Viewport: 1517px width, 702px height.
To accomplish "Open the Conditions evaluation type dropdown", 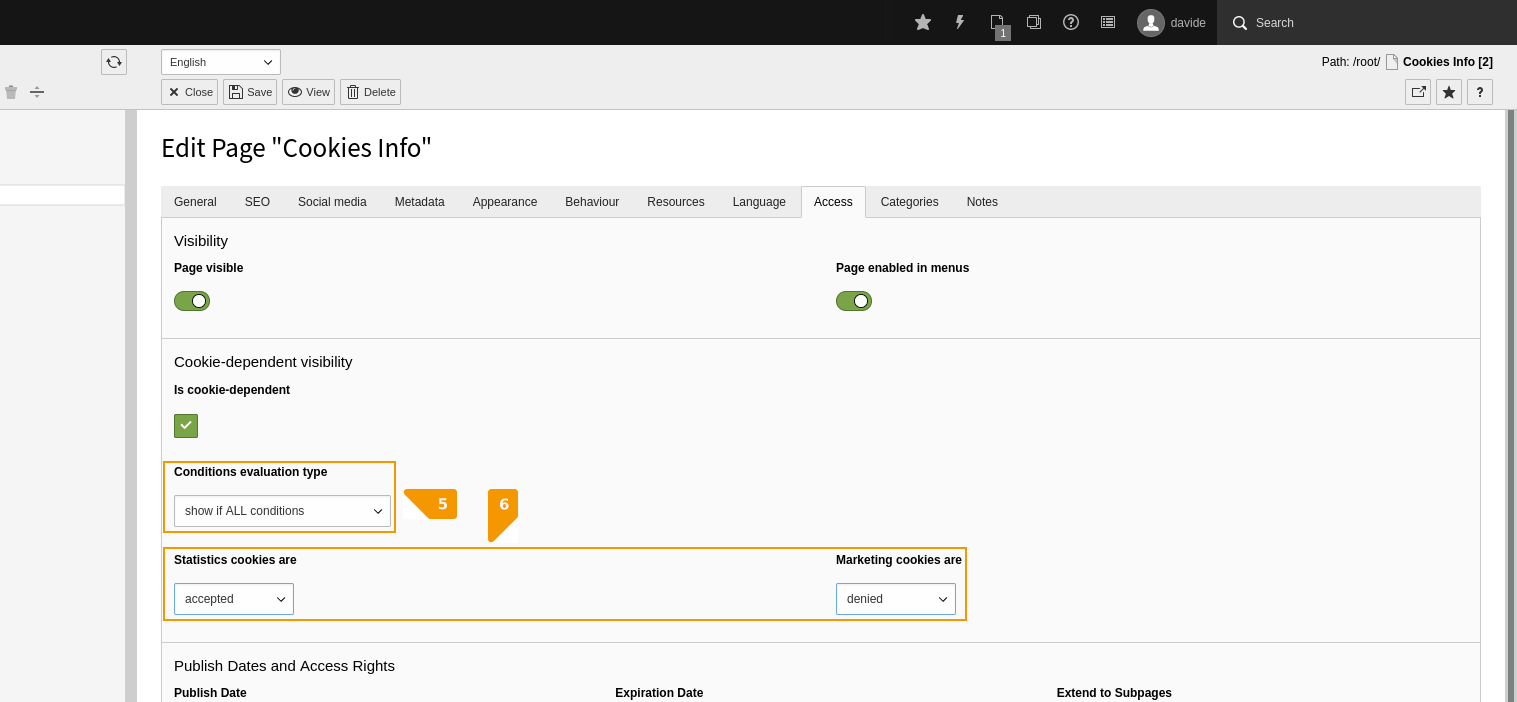I will pyautogui.click(x=282, y=511).
